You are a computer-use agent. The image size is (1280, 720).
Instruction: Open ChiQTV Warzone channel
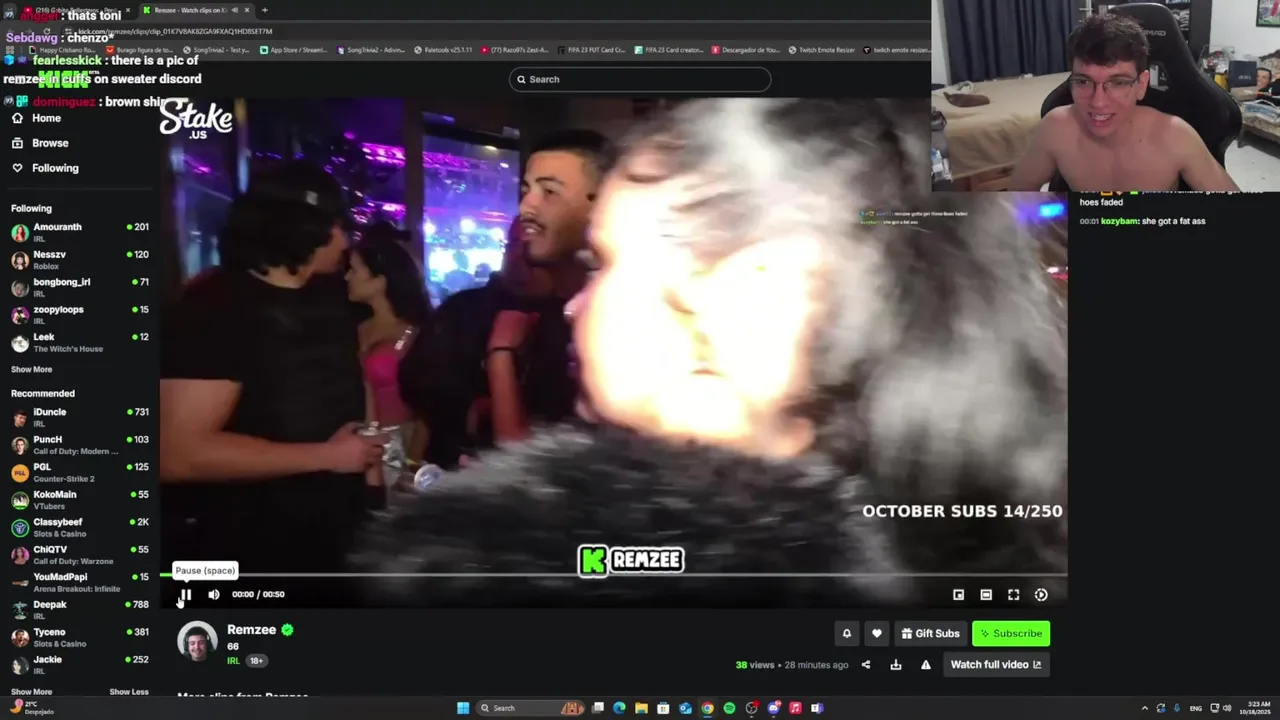click(x=80, y=555)
